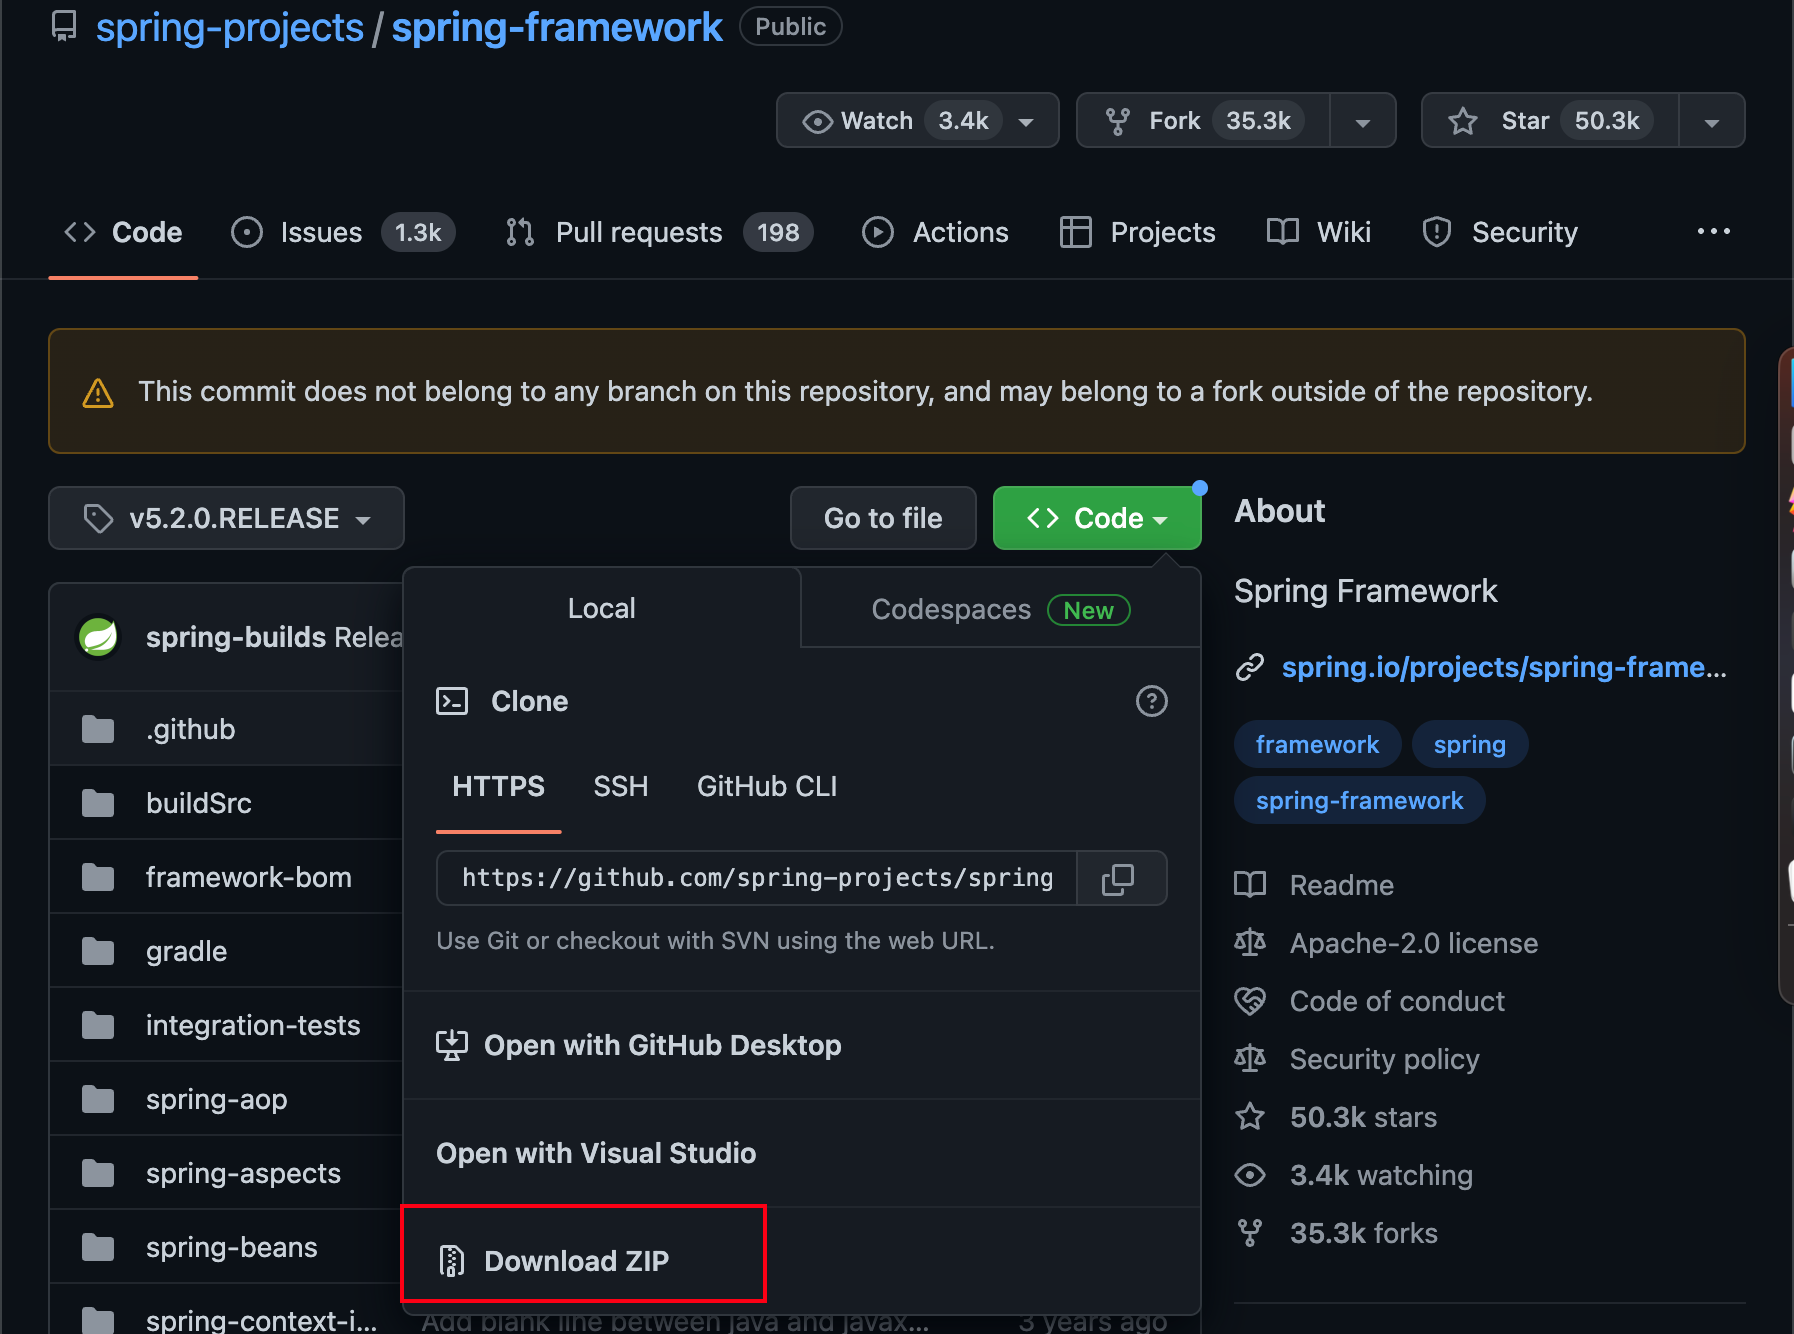
Task: Open the Wiki tab
Action: [1318, 232]
